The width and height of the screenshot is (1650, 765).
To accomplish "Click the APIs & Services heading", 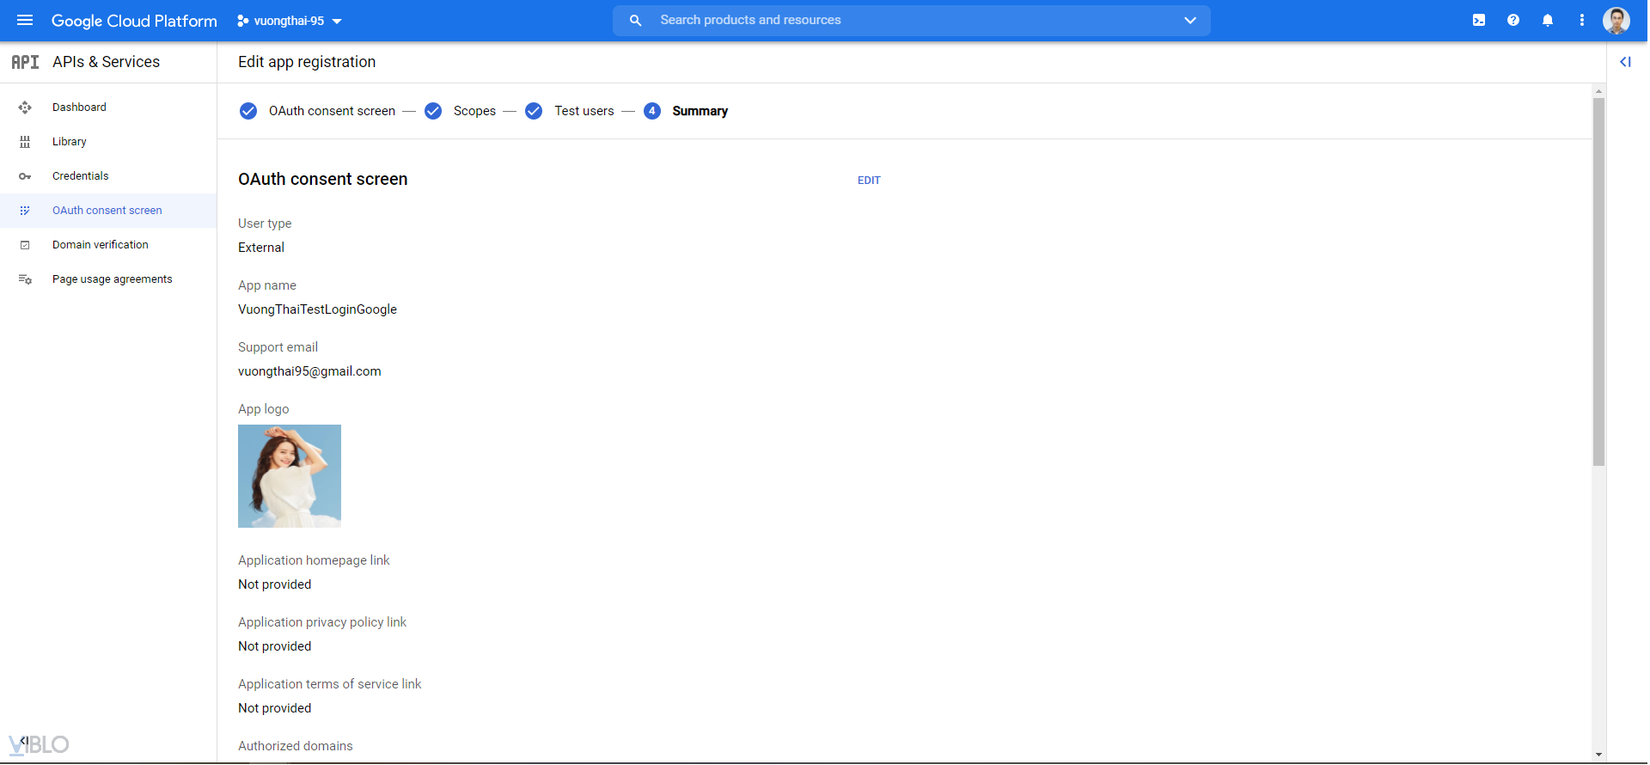I will tap(106, 62).
